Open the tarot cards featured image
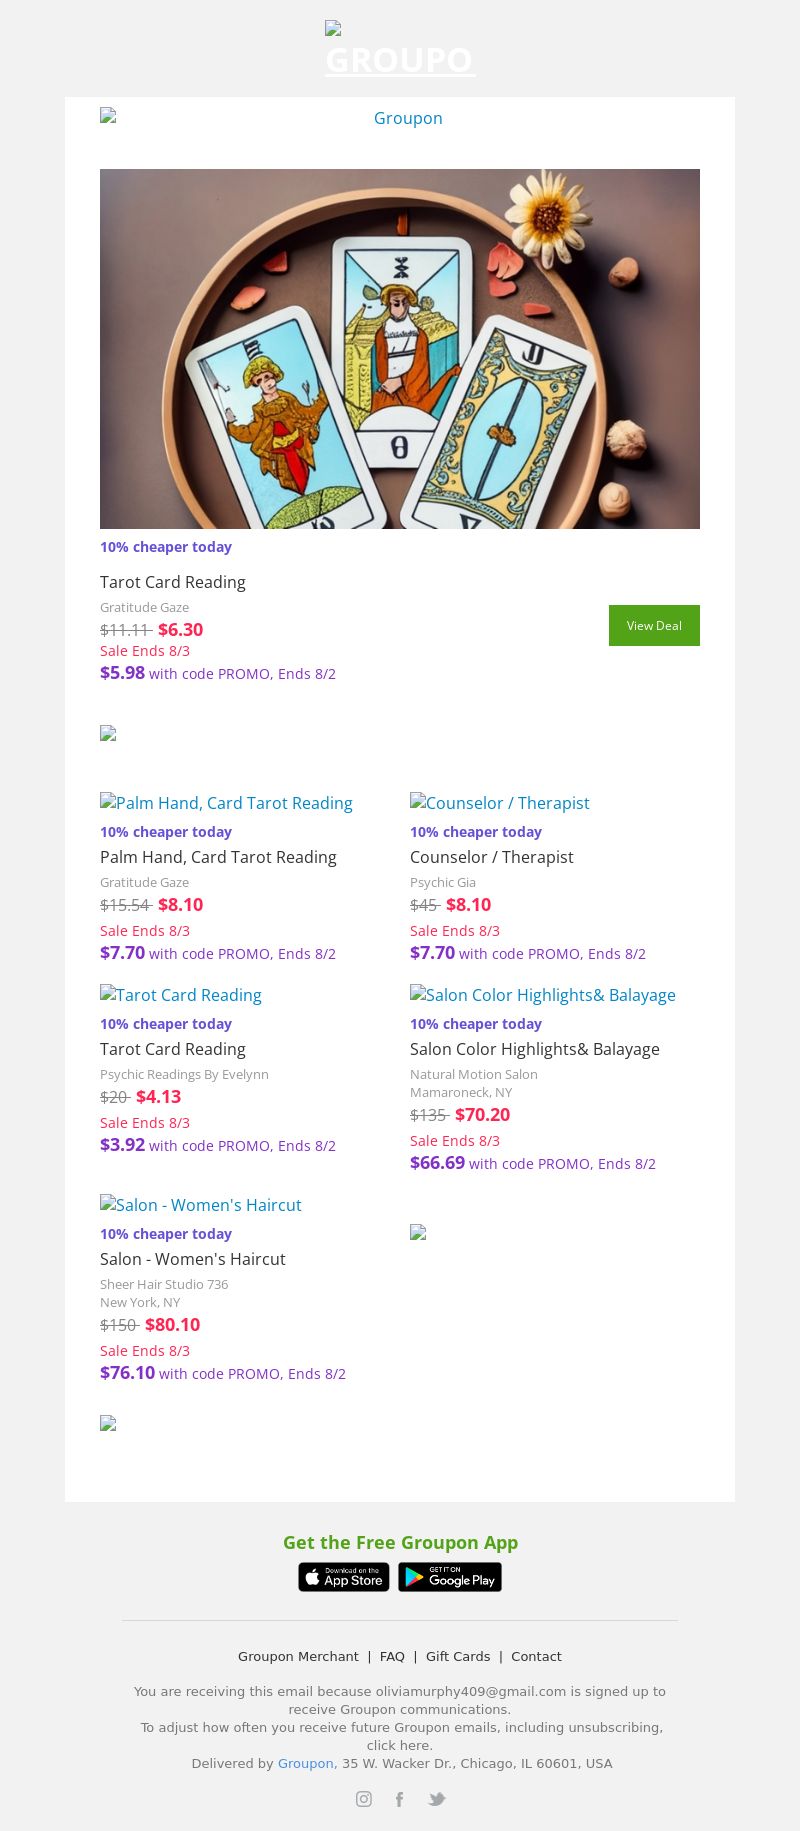 click(x=400, y=348)
